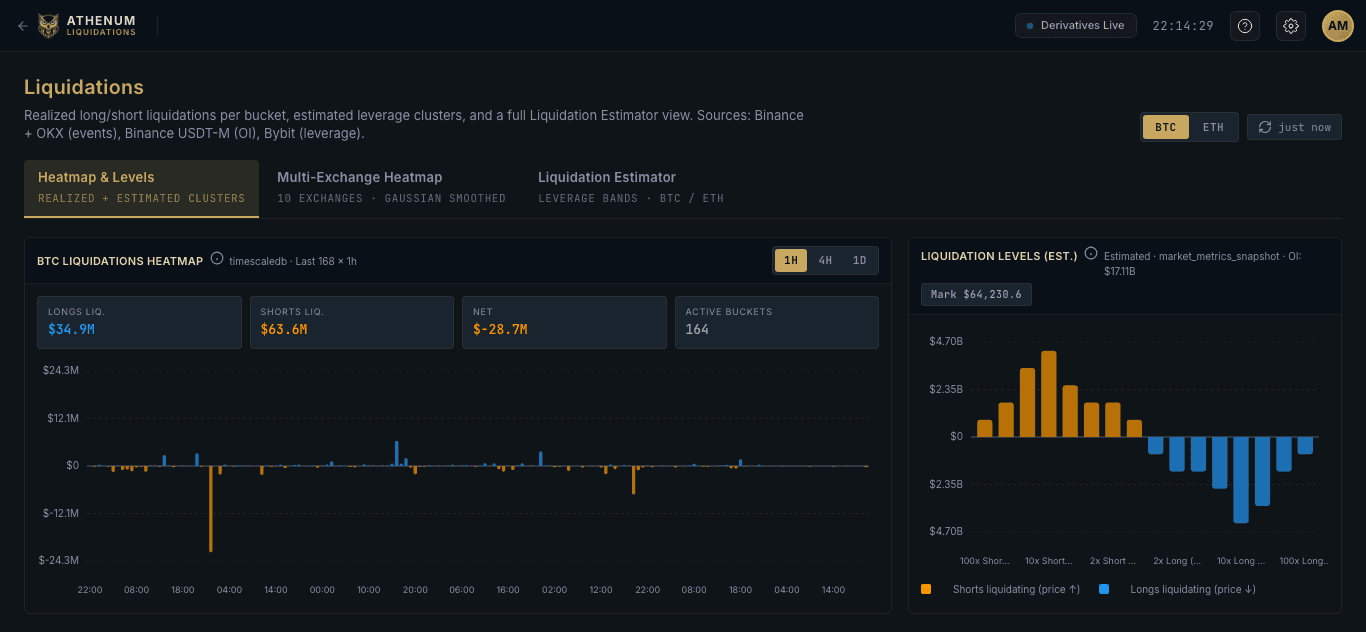Click the Shorts Liq. $63.6M card
The image size is (1366, 632).
352,322
